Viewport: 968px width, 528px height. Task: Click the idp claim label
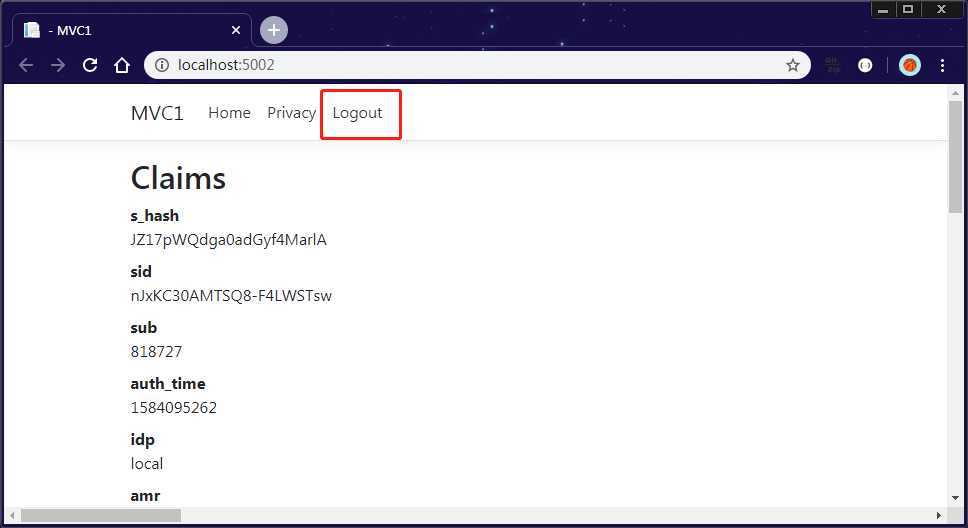pos(143,440)
